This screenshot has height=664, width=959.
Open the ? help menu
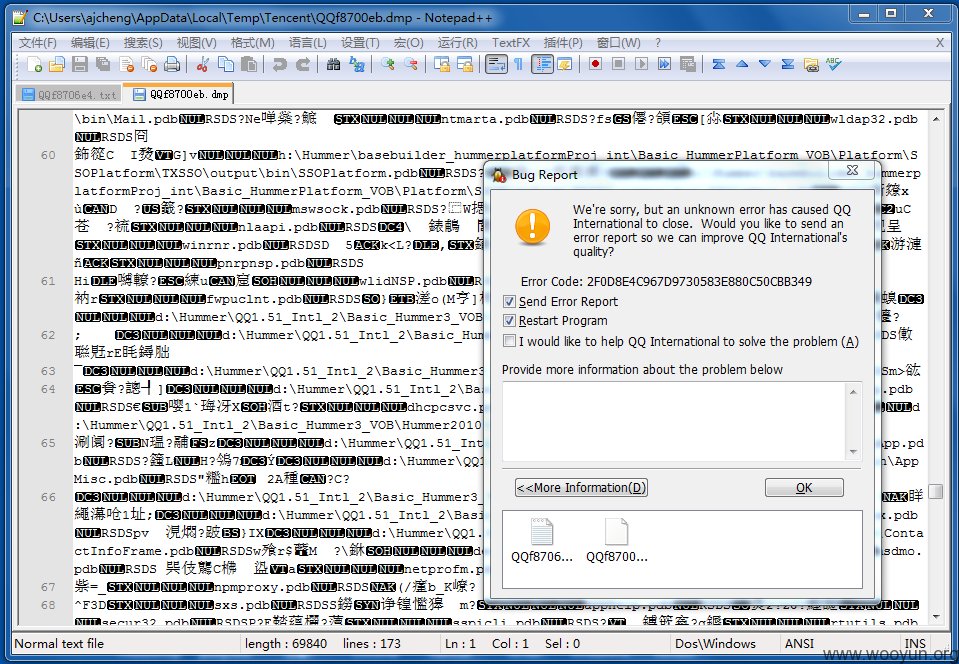click(657, 43)
